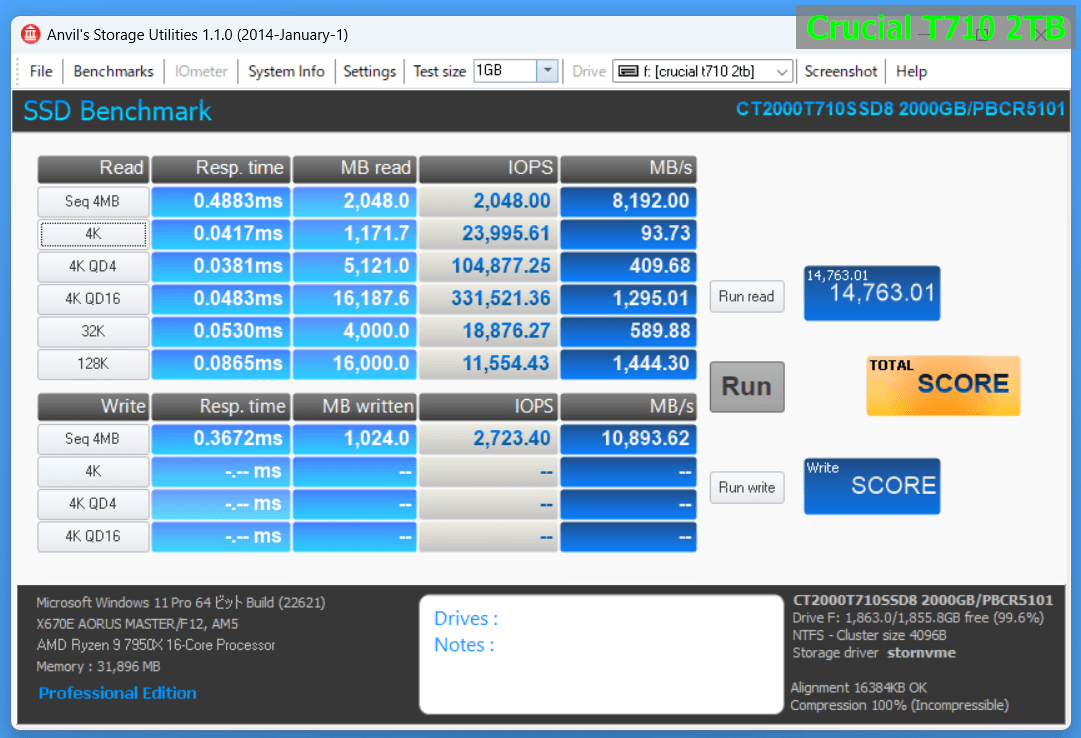This screenshot has height=738, width=1081.
Task: Click the drive icon in Drive selector
Action: point(628,71)
